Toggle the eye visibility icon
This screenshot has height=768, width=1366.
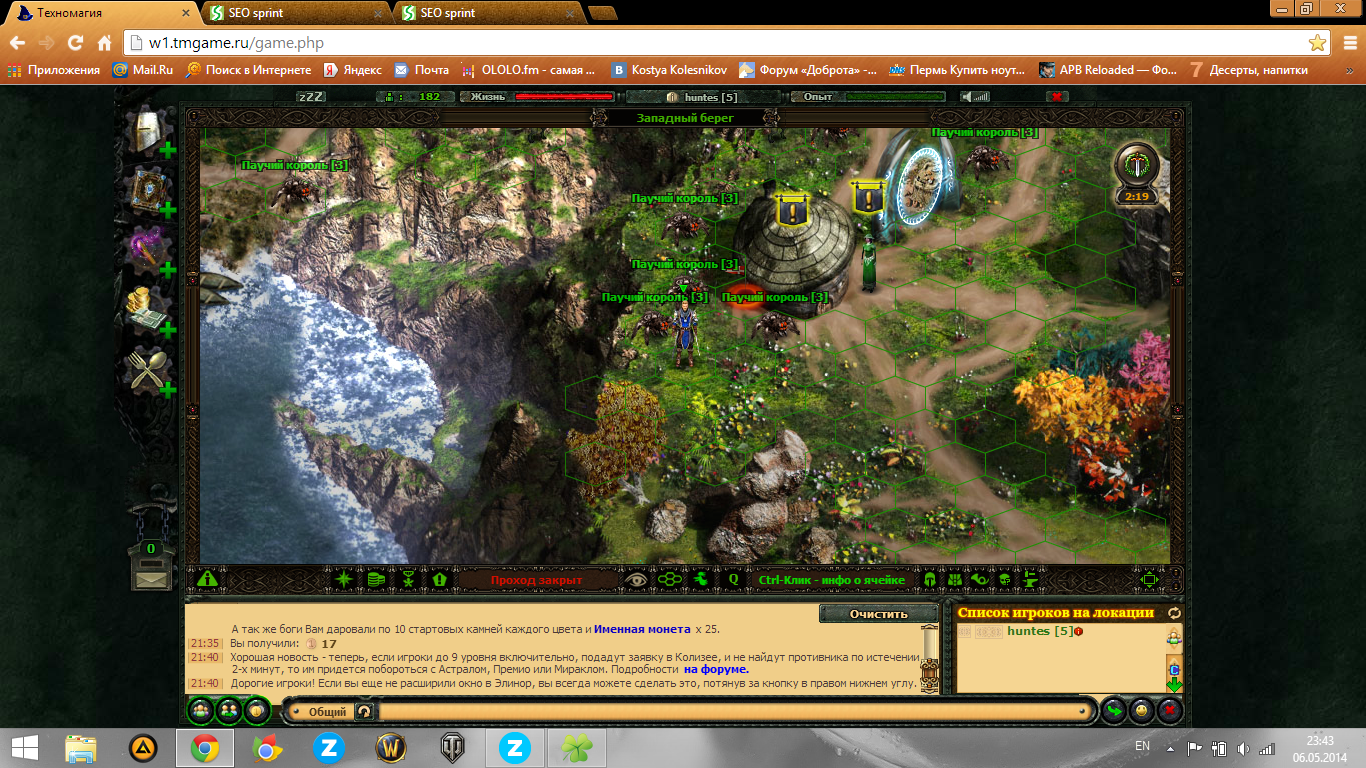pyautogui.click(x=635, y=579)
